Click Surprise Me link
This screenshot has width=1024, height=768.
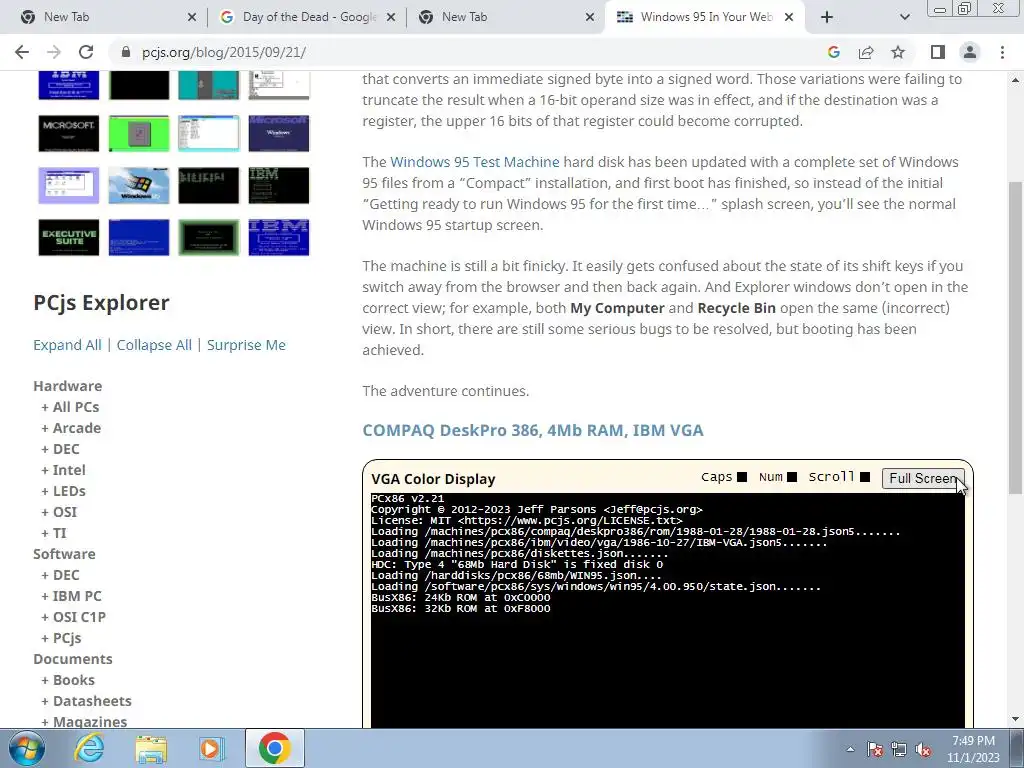pyautogui.click(x=246, y=345)
